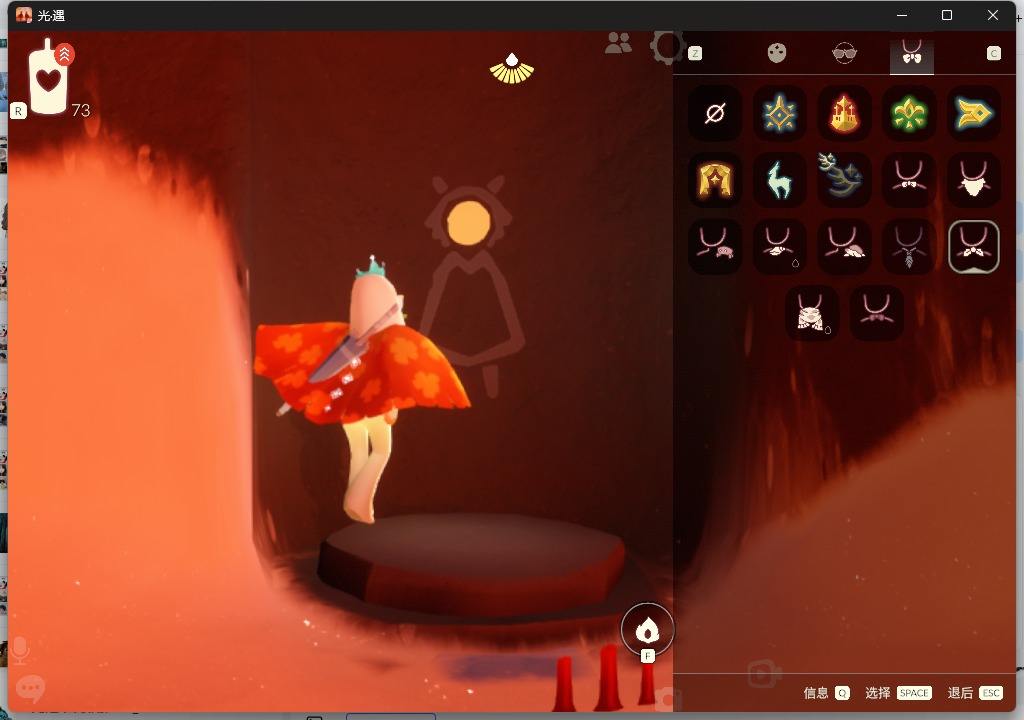Equip the crab necklace
The height and width of the screenshot is (720, 1024).
(x=715, y=246)
